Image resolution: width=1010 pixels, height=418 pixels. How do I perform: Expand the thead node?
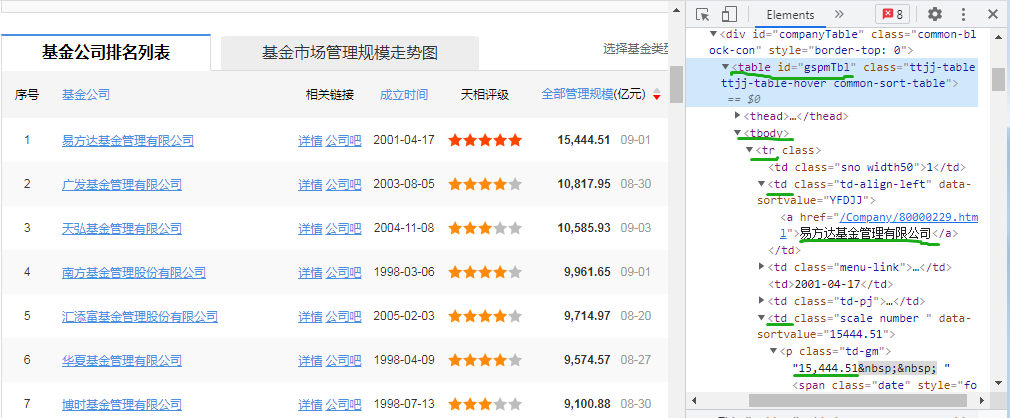[x=738, y=116]
